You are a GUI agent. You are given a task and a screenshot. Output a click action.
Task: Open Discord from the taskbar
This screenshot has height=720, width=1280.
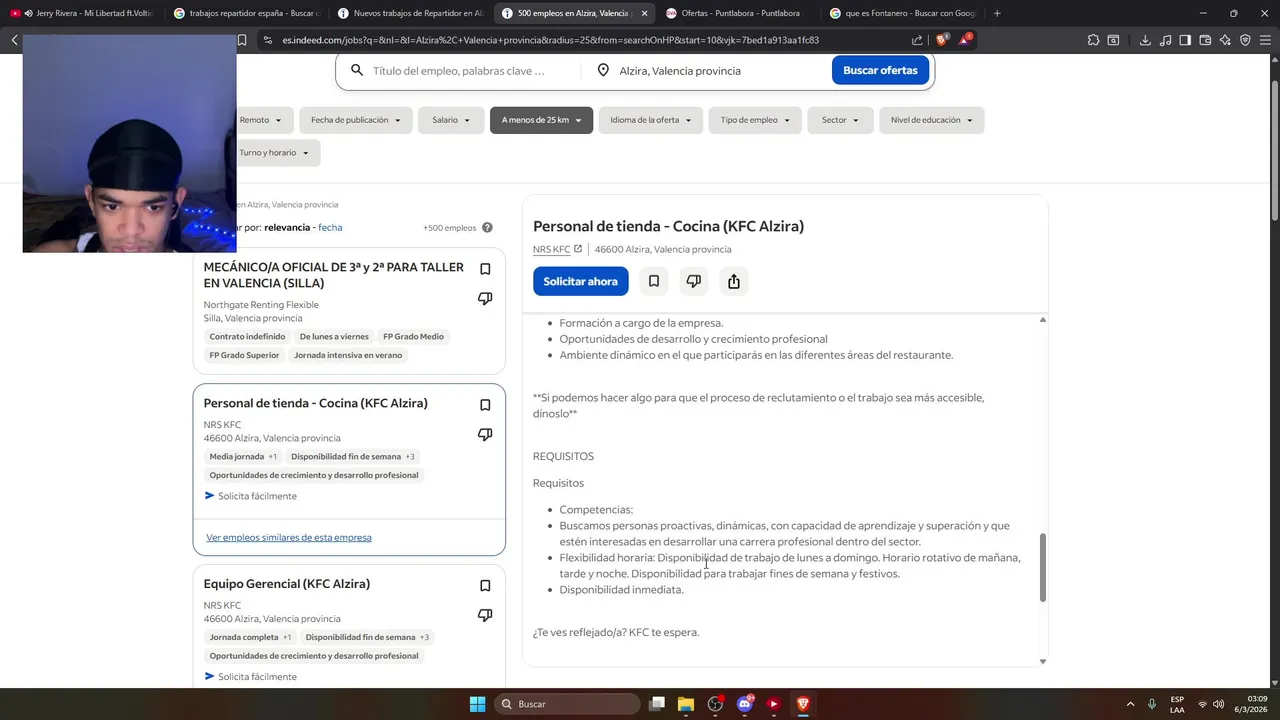[x=744, y=704]
